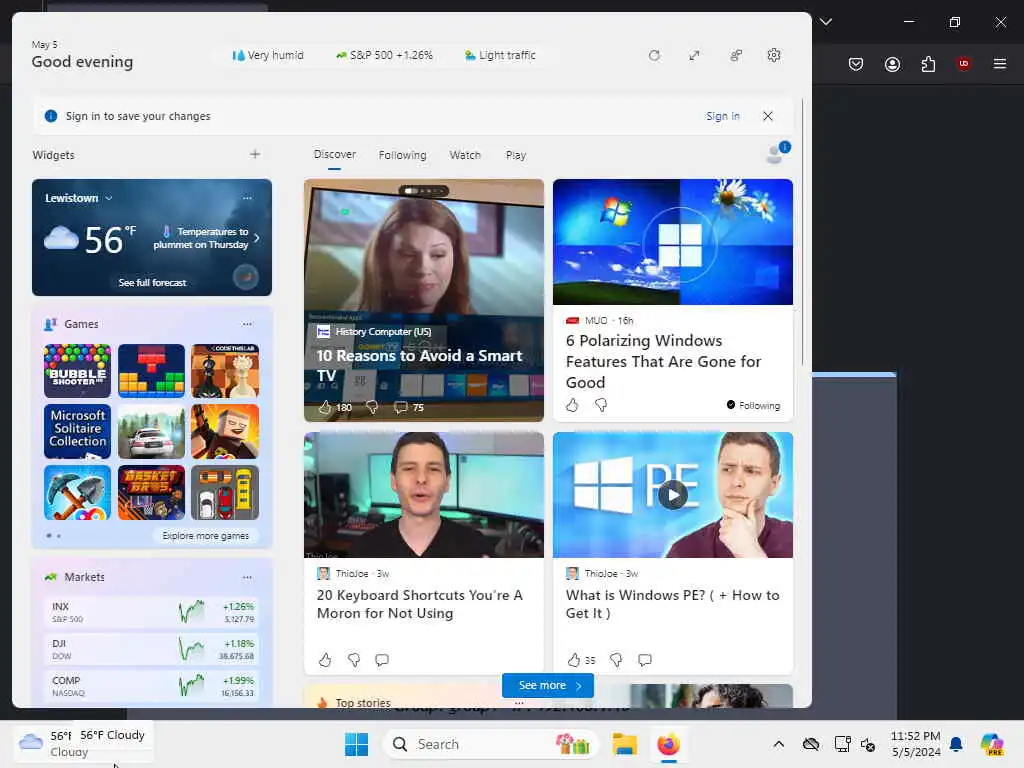Click Explore more games button

(x=206, y=536)
